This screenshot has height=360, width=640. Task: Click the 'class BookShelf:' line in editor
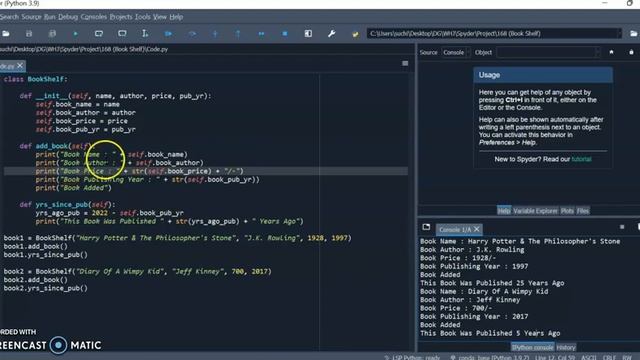(x=36, y=79)
